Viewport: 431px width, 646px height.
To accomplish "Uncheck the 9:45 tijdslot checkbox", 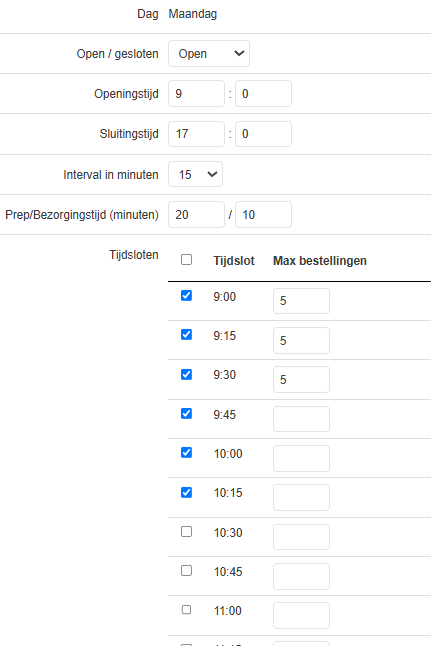I will 186,413.
